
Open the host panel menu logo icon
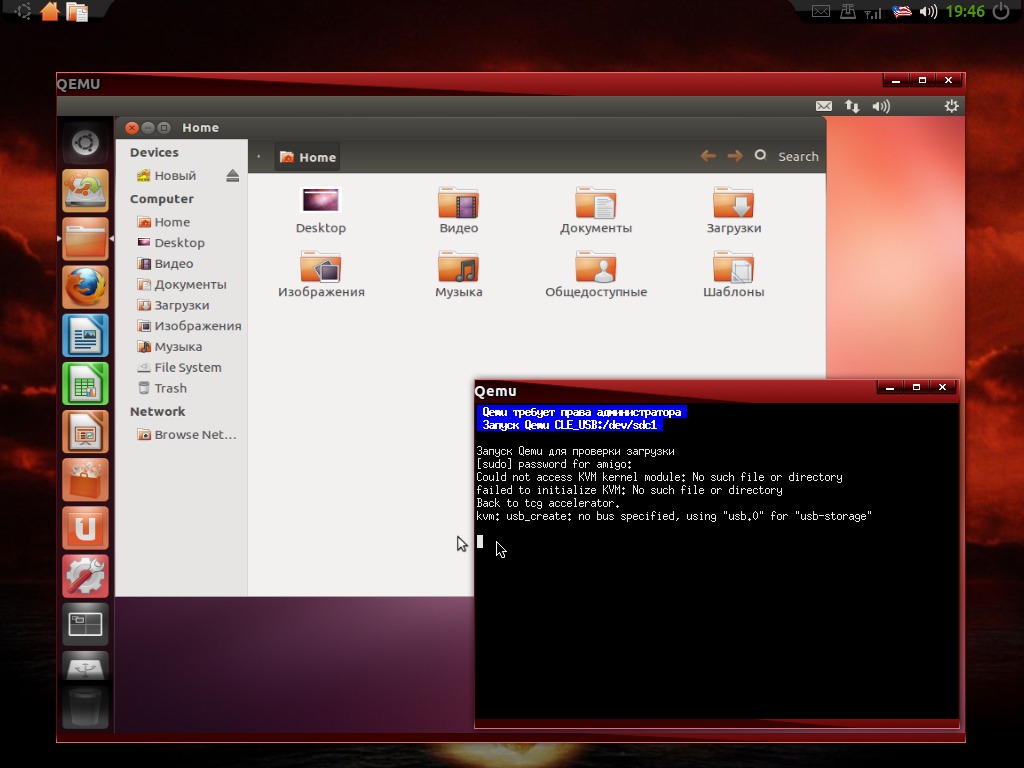coord(22,11)
